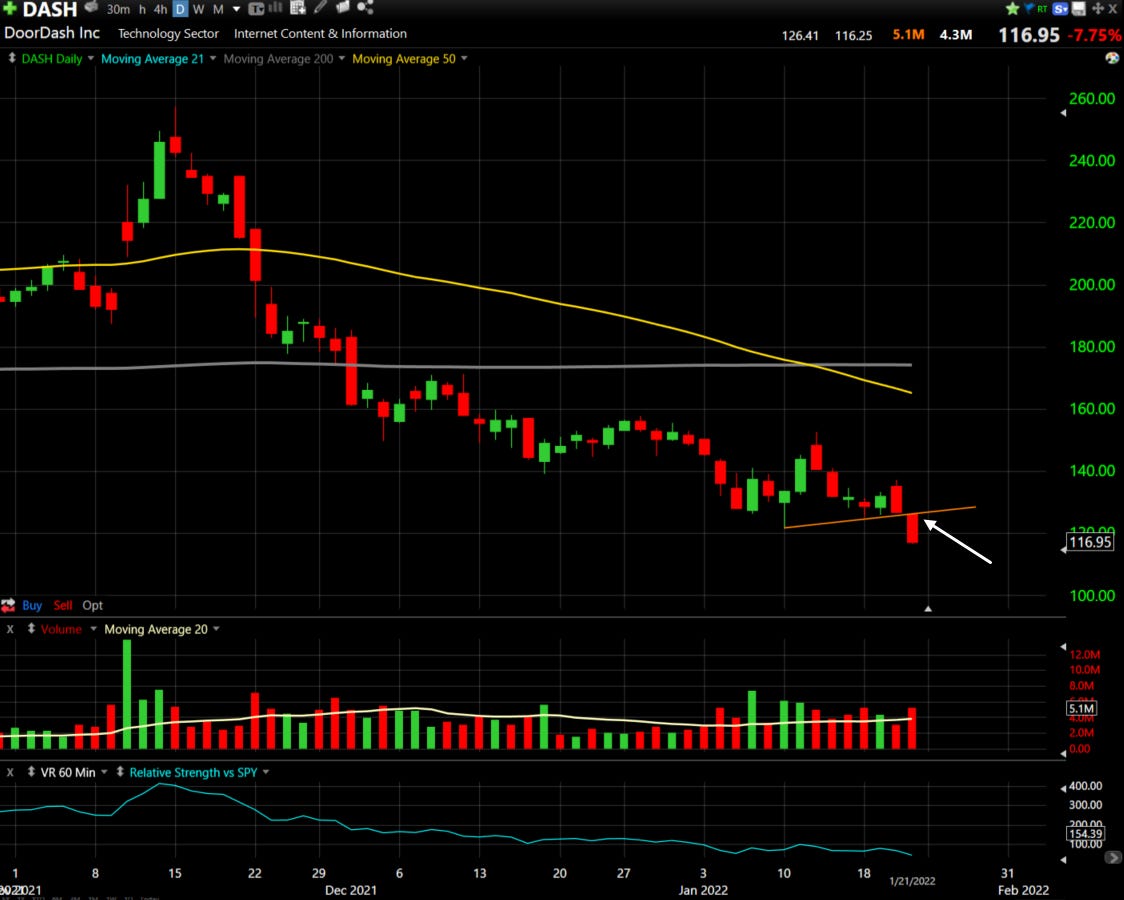Viewport: 1124px width, 900px height.
Task: Expand the Moving Average 50 dropdown
Action: pos(464,59)
